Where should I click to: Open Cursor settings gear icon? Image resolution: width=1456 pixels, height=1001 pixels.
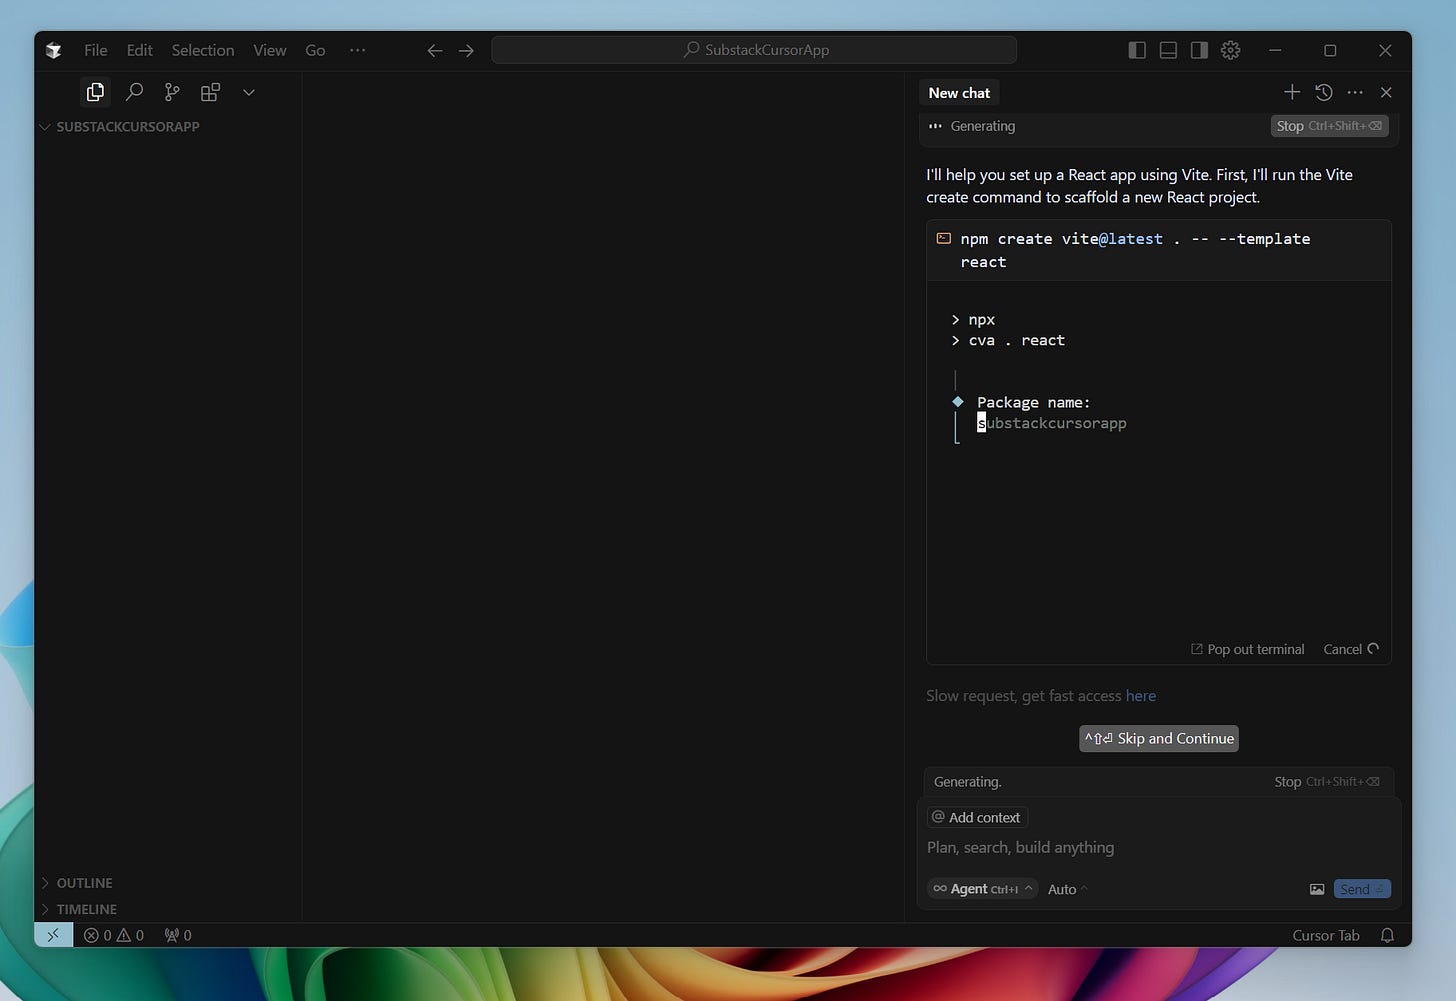[1231, 50]
